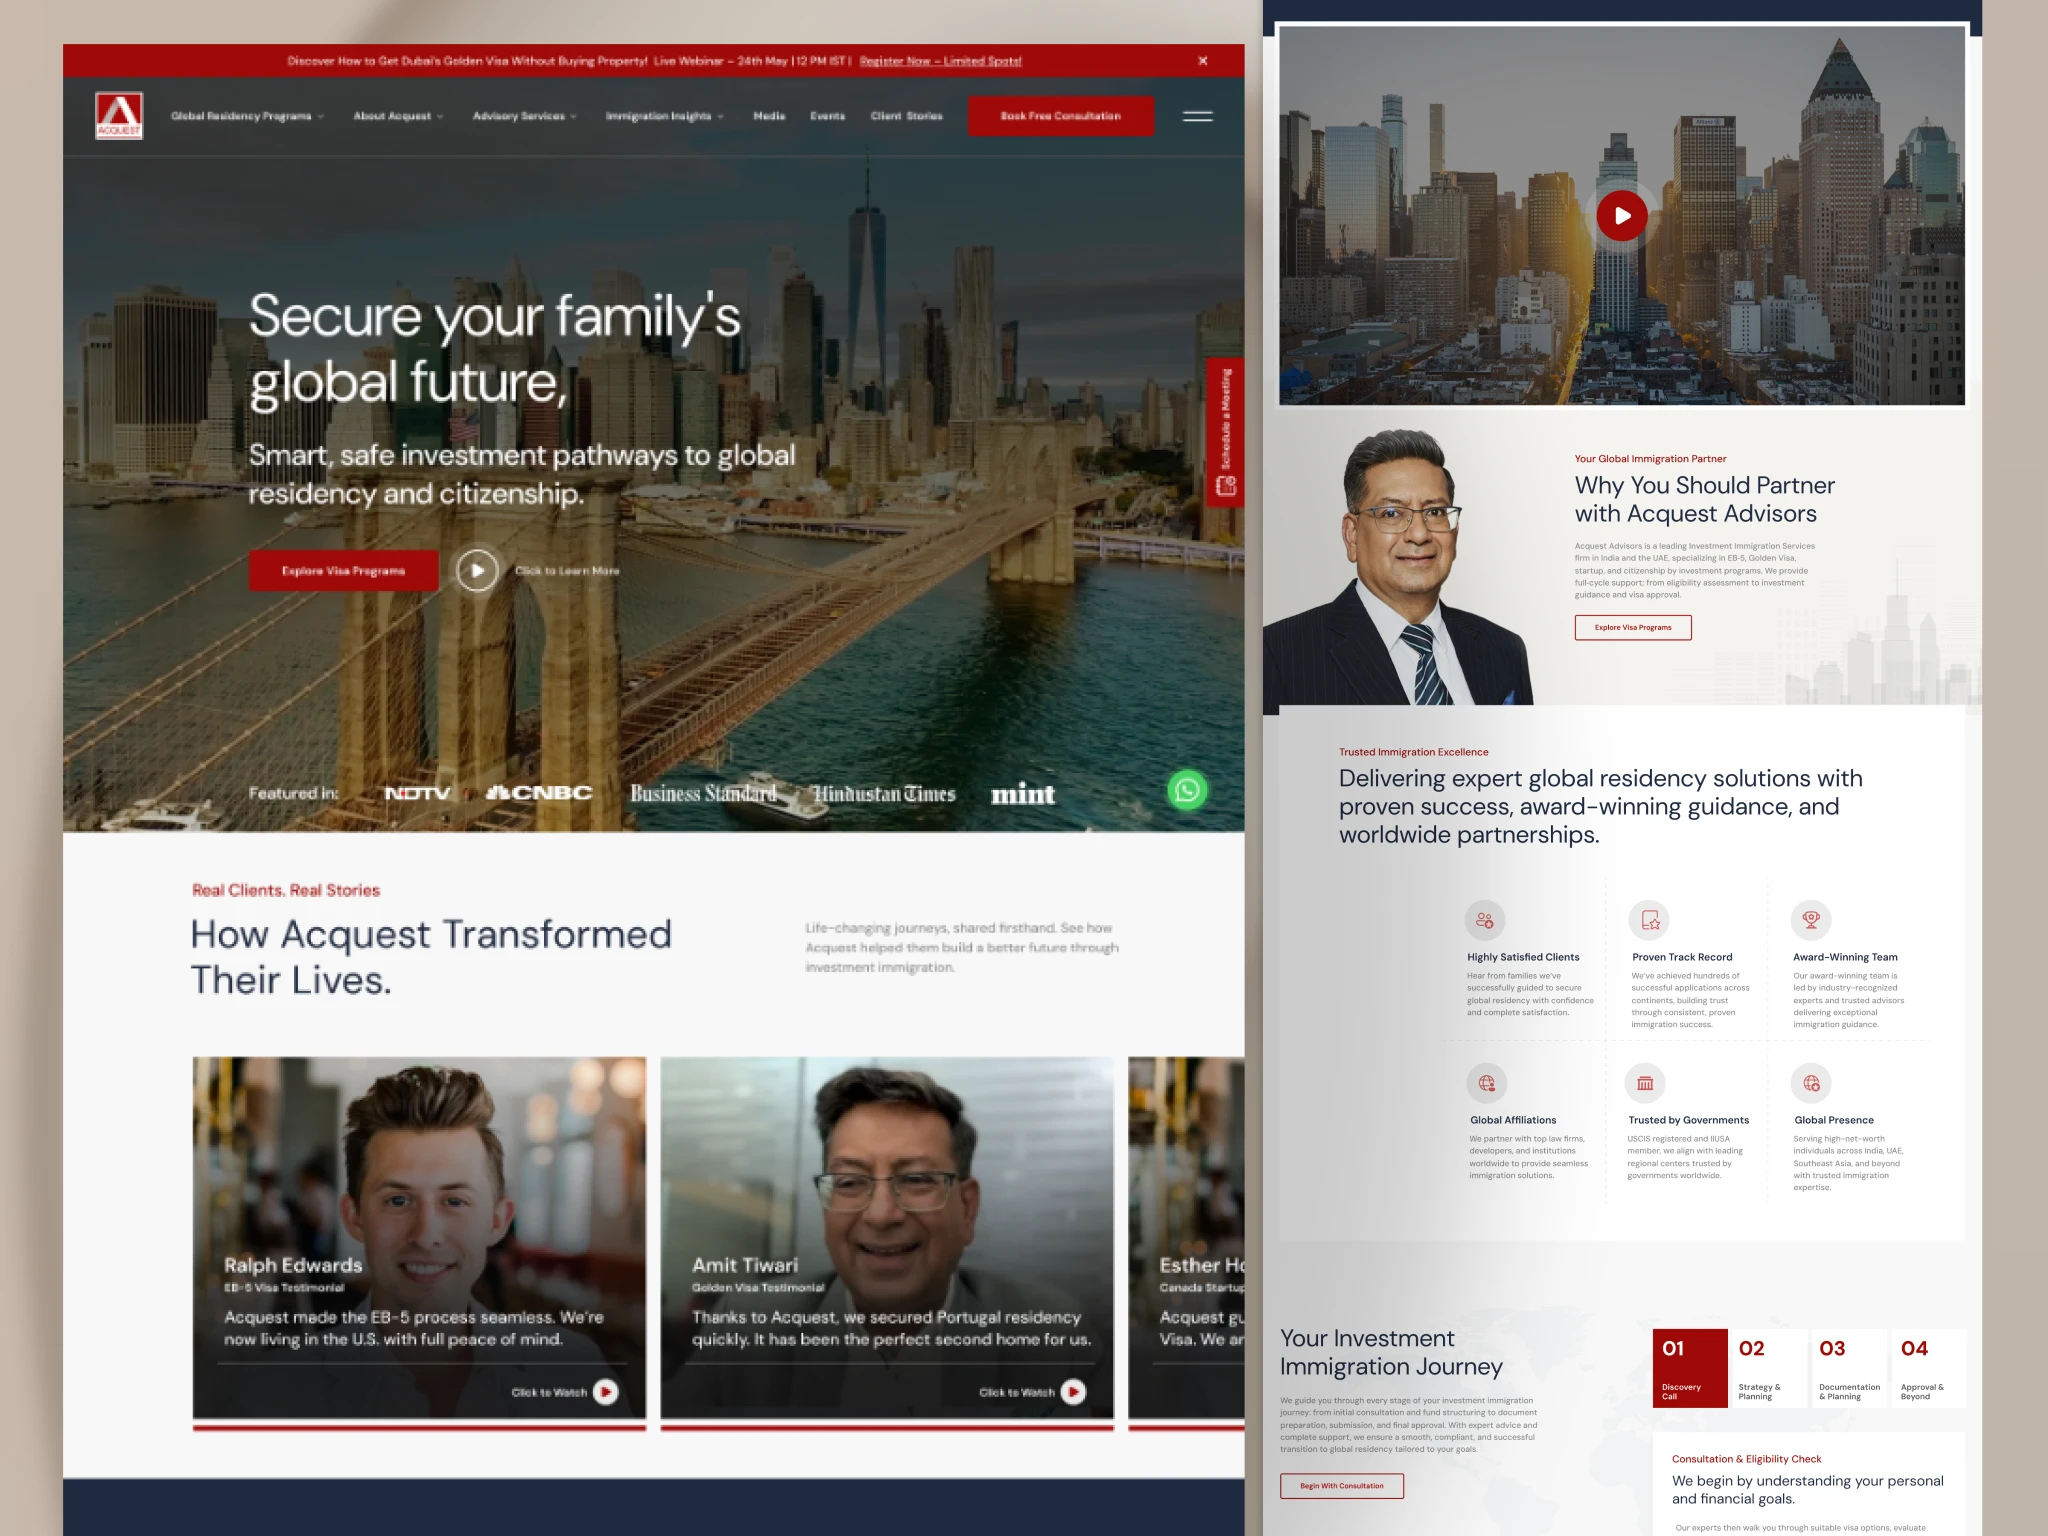Click the Trusted by Governments icon
Image resolution: width=2048 pixels, height=1536 pixels.
click(1645, 1083)
